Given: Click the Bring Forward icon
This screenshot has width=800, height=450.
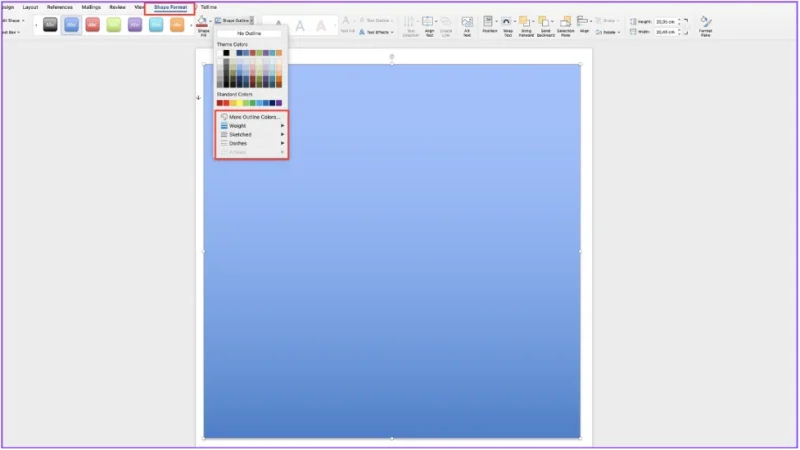Looking at the screenshot, I should pos(527,24).
